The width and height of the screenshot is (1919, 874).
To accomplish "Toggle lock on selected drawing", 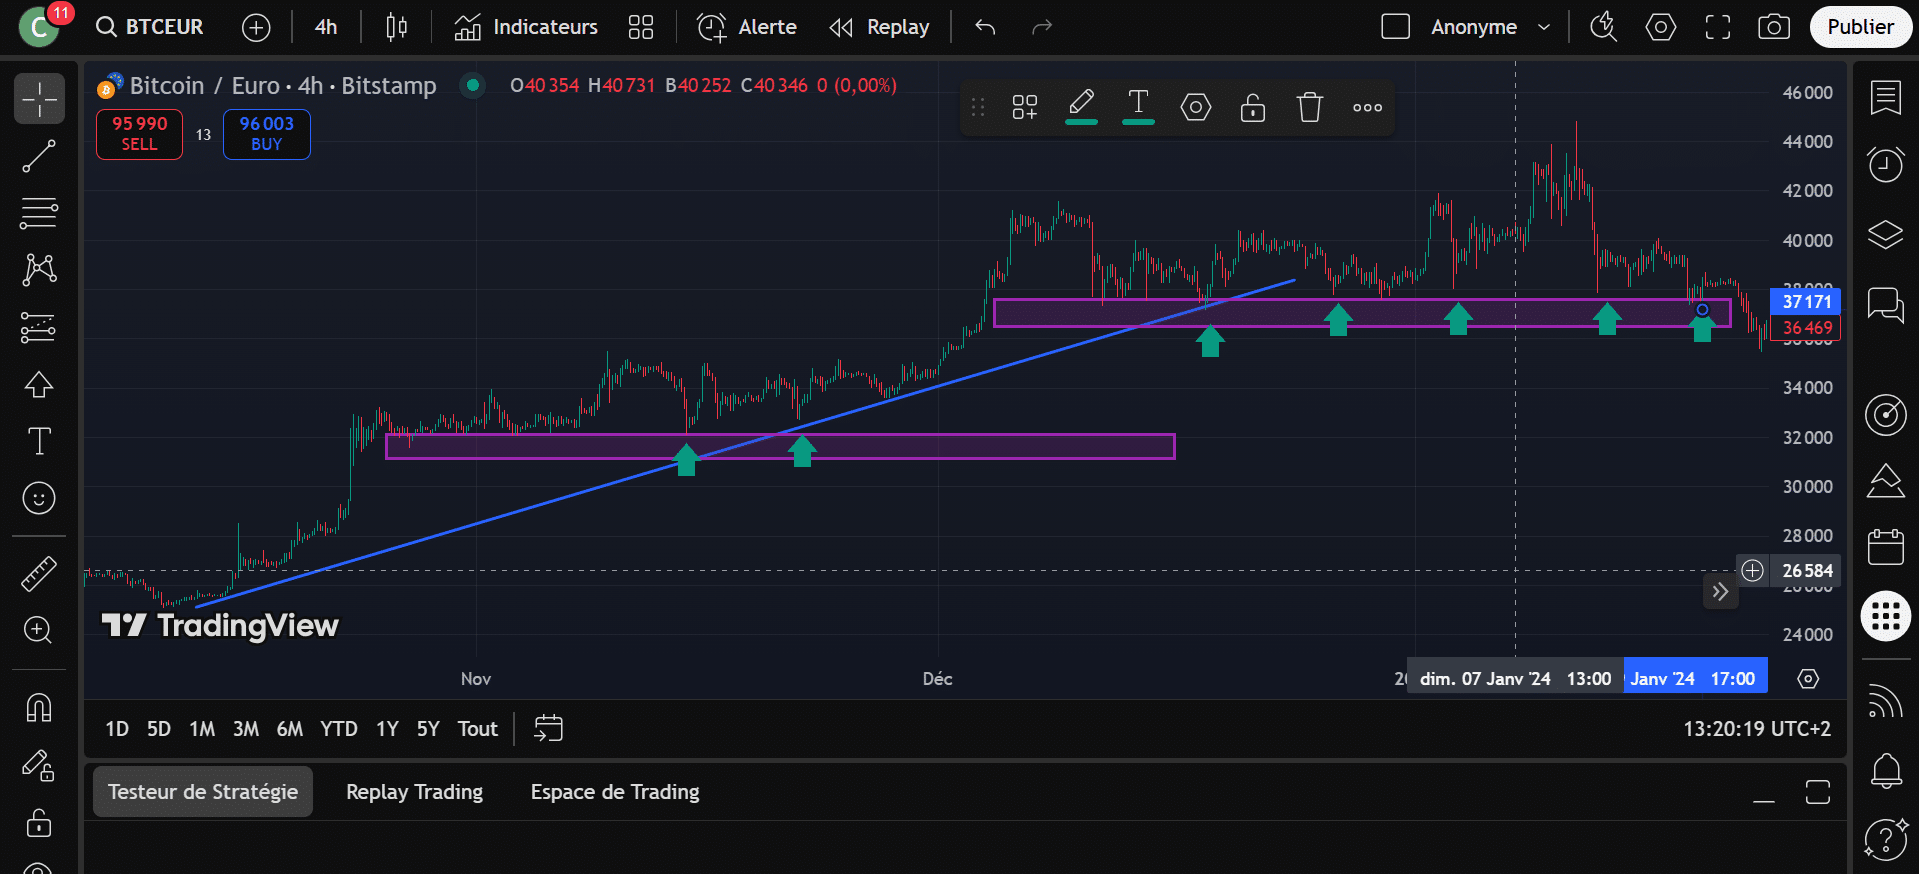I will click(x=1252, y=107).
